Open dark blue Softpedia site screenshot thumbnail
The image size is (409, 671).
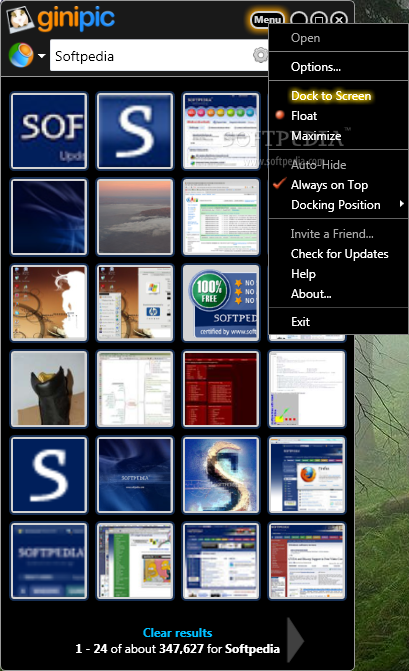221,561
